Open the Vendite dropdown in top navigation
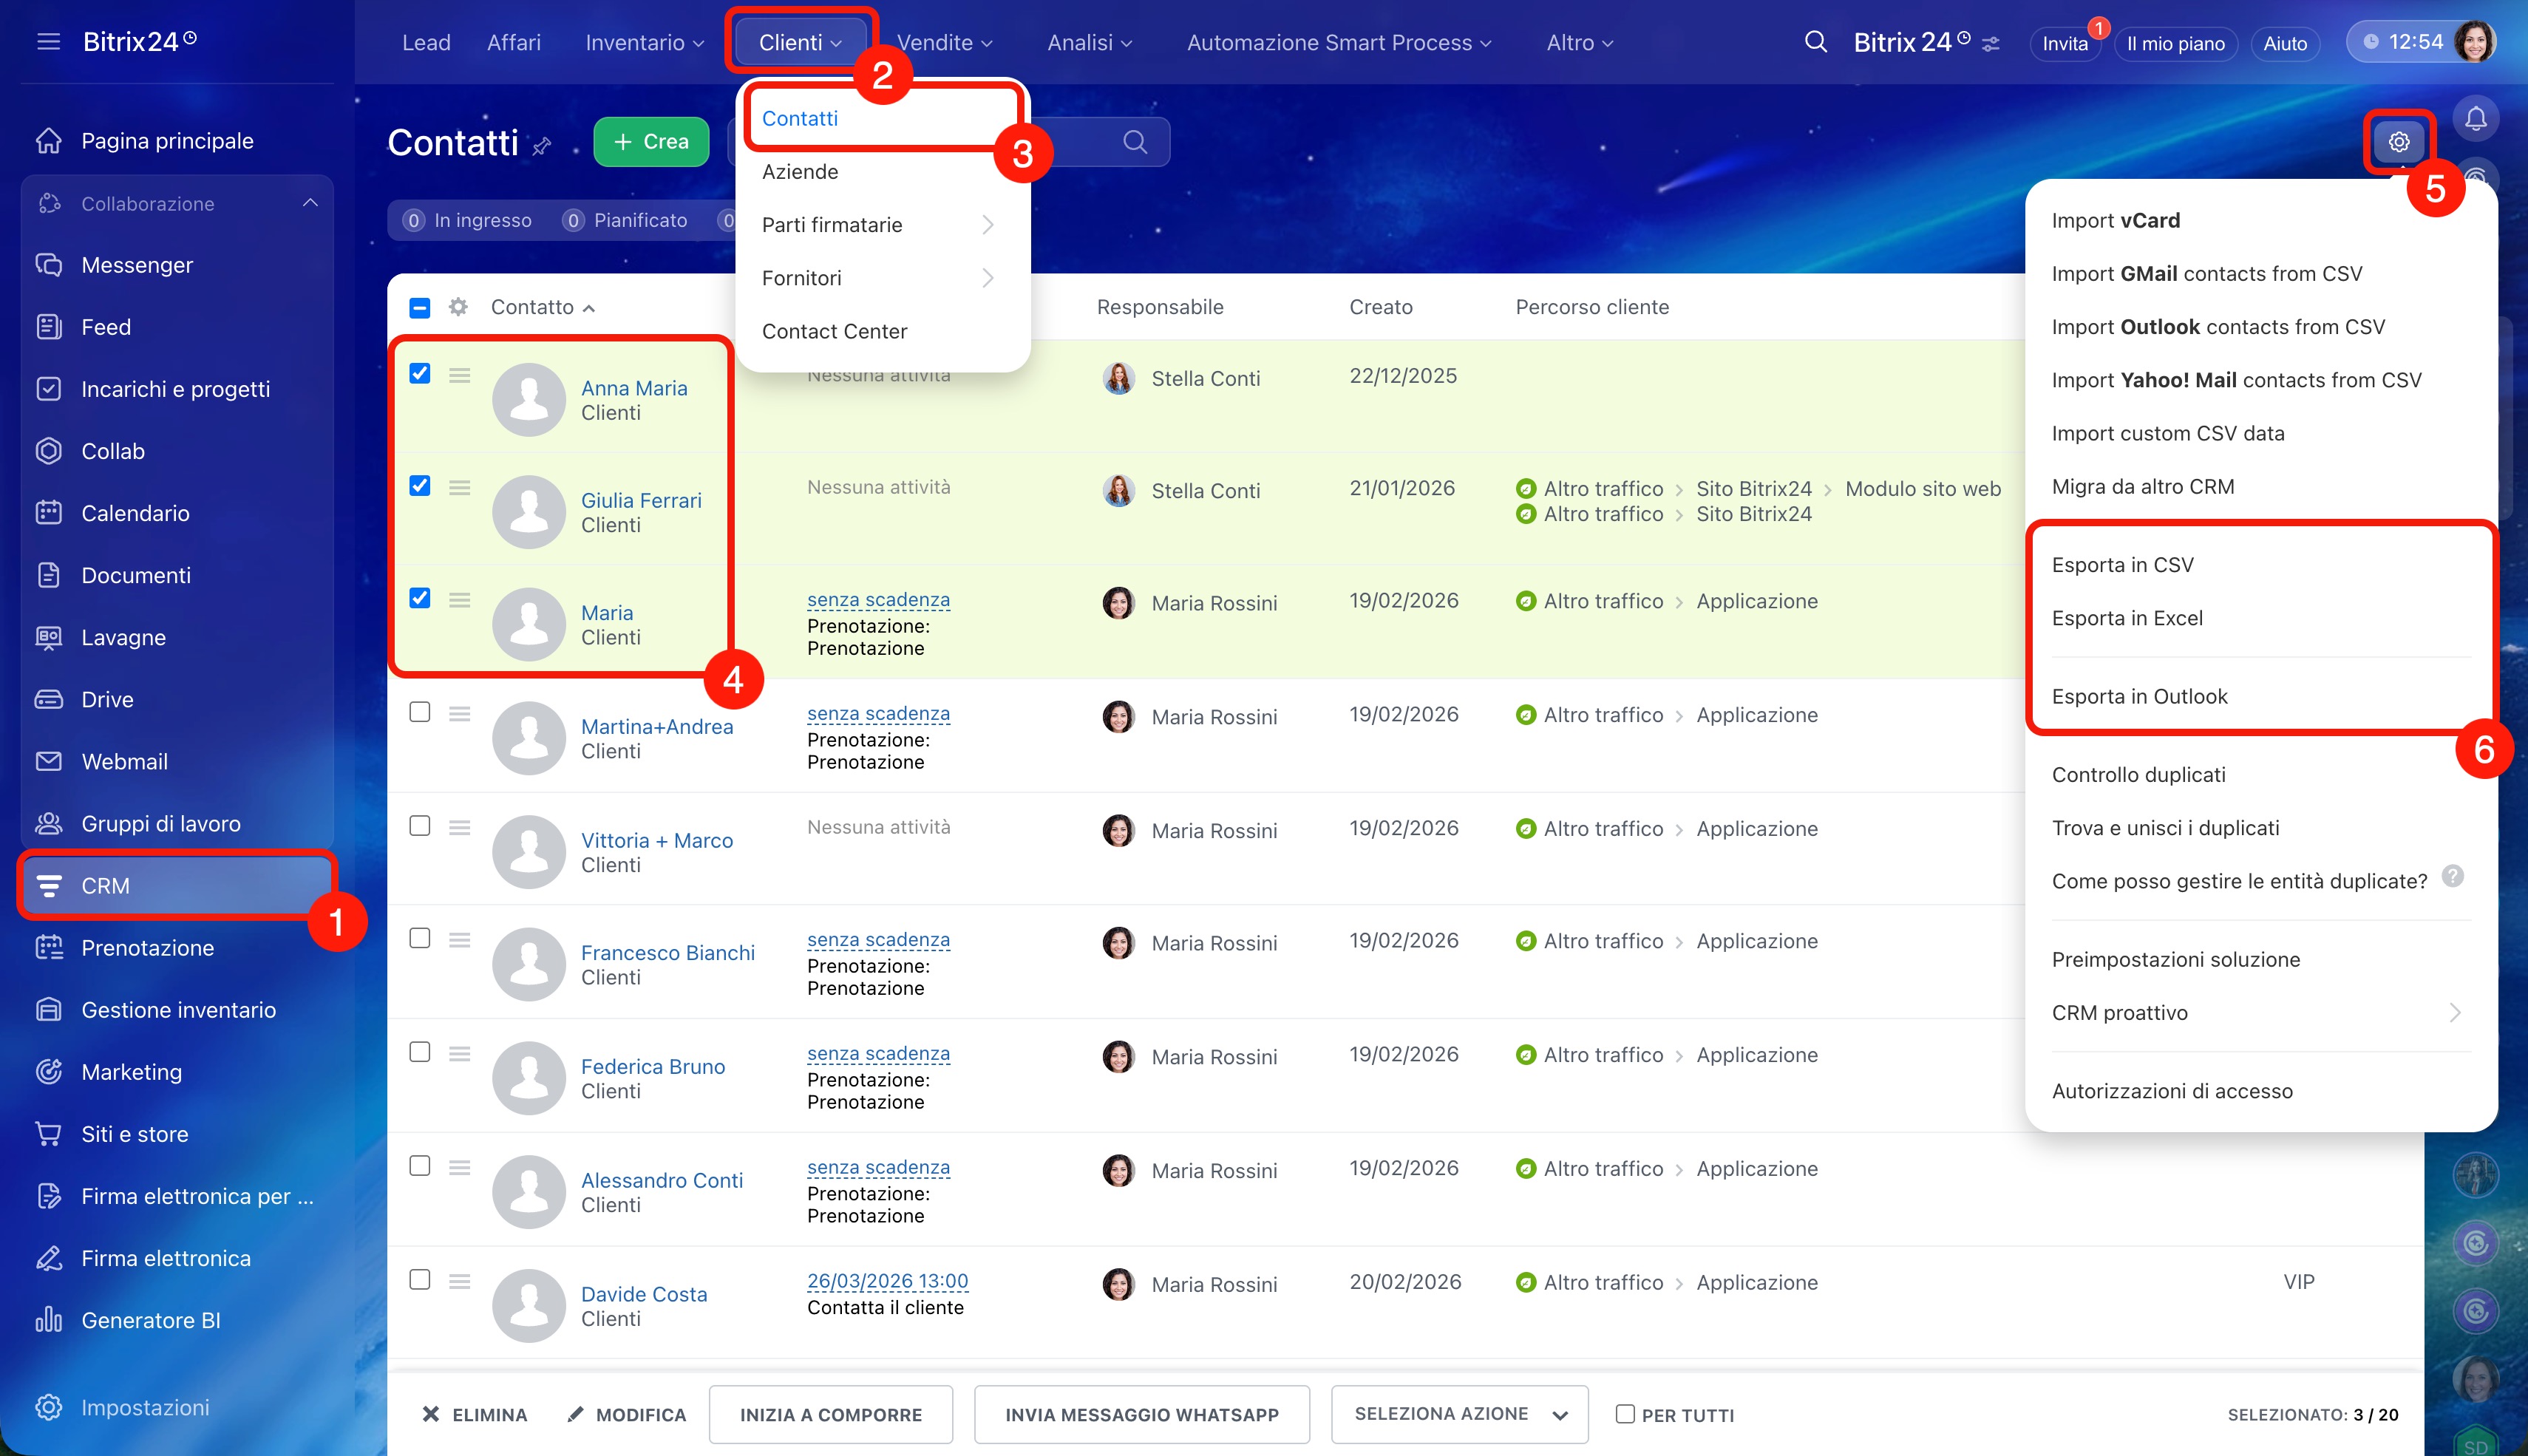Image resolution: width=2528 pixels, height=1456 pixels. [944, 42]
